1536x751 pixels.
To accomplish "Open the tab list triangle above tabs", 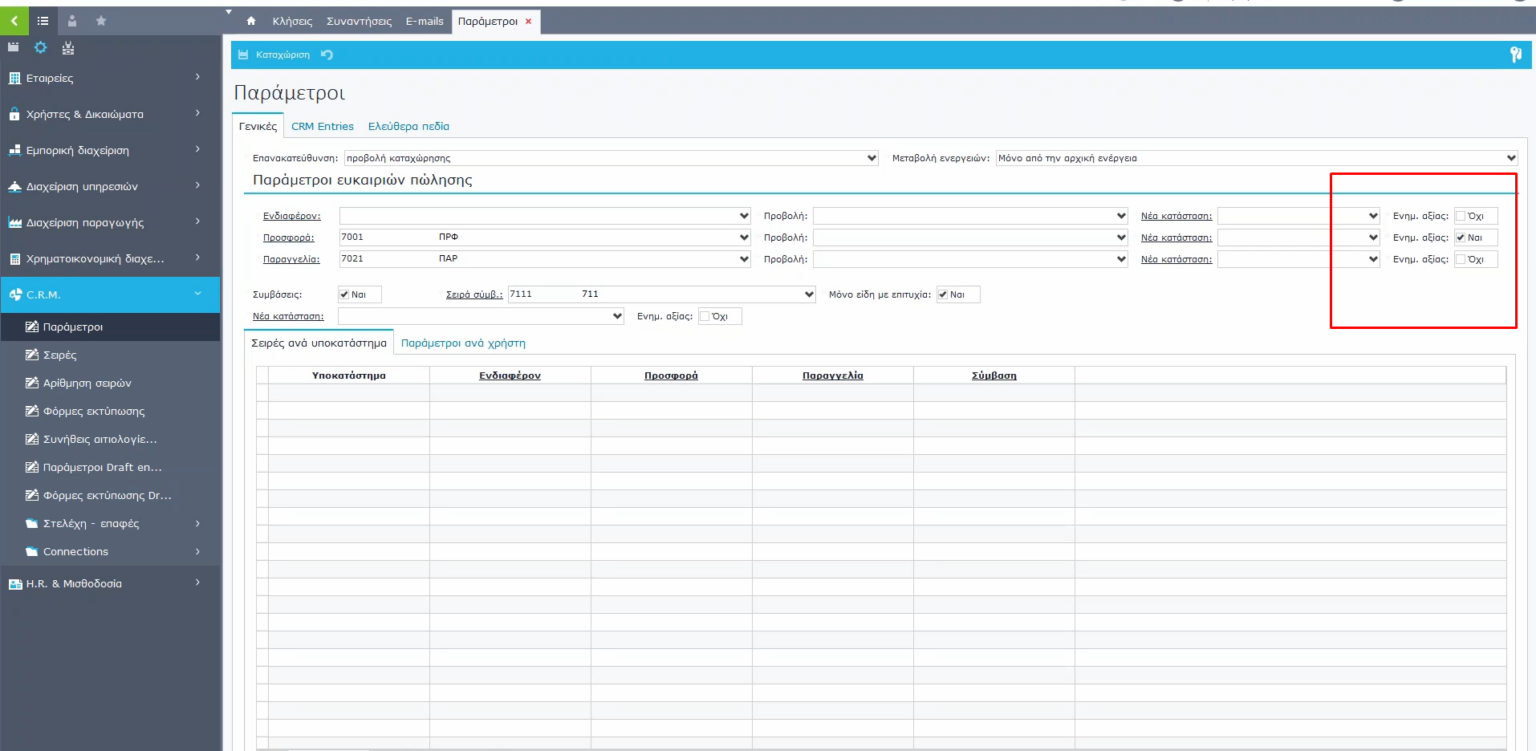I will (229, 11).
